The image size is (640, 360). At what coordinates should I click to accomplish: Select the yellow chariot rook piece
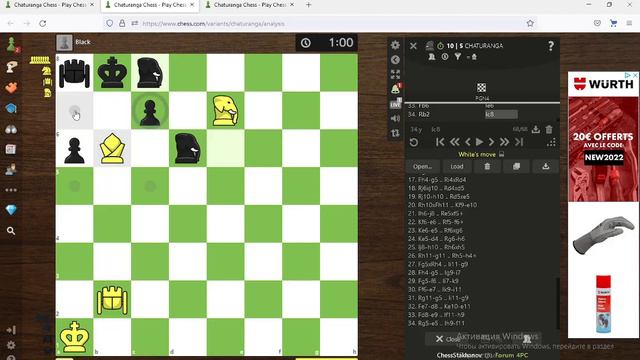(112, 300)
